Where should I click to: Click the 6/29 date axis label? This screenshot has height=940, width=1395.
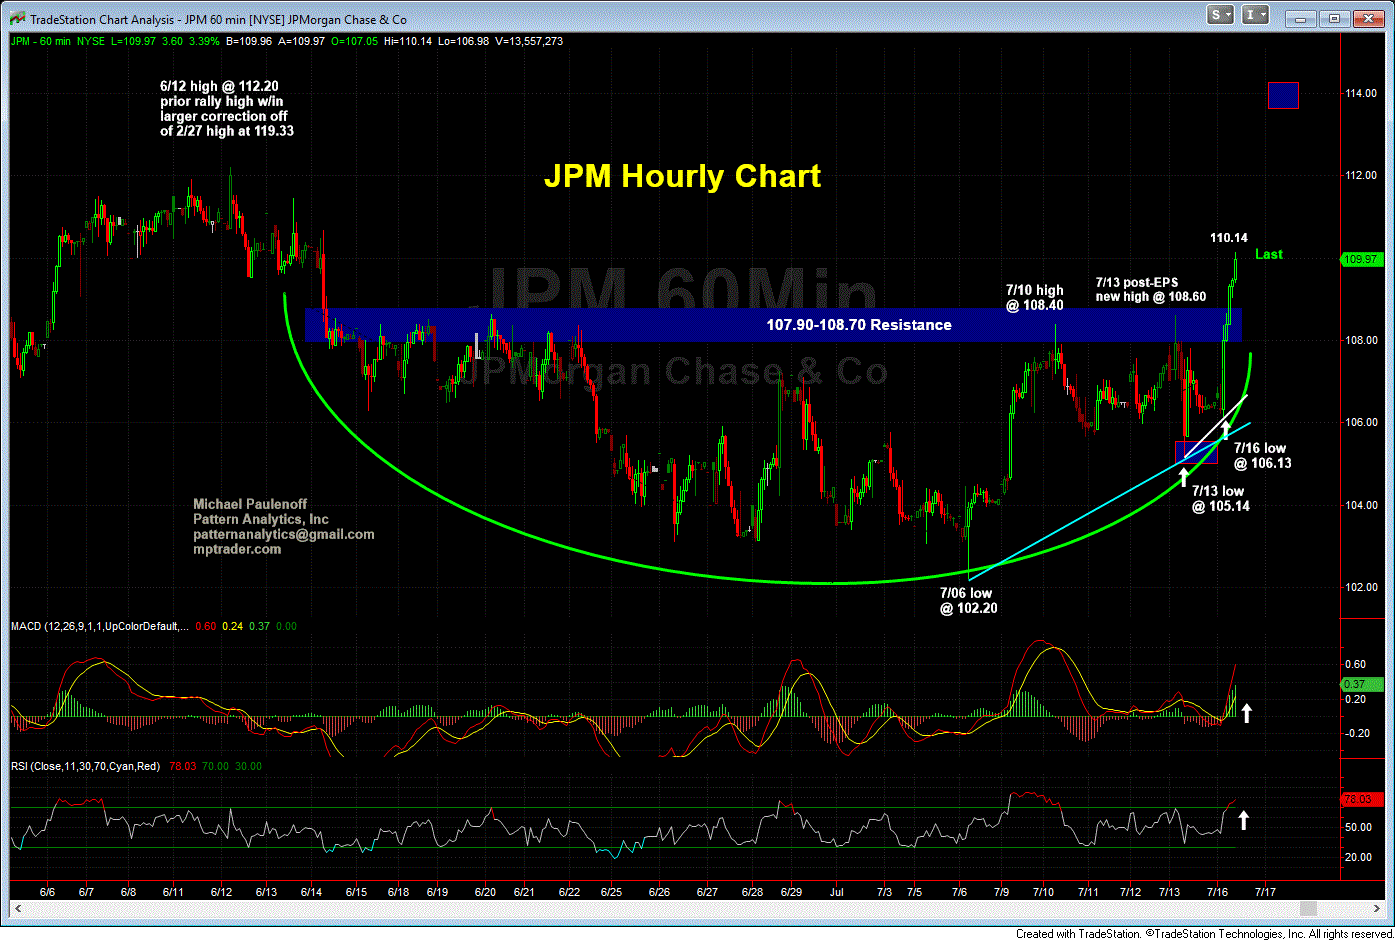point(791,891)
